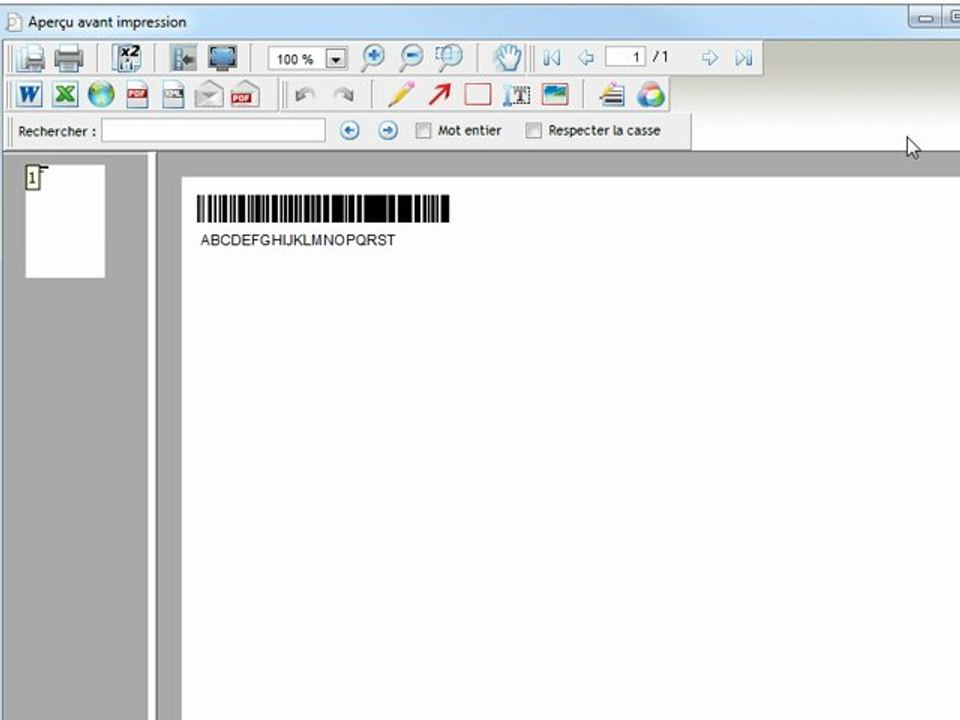Email the report as PDF attachment
The height and width of the screenshot is (720, 960).
tap(245, 95)
